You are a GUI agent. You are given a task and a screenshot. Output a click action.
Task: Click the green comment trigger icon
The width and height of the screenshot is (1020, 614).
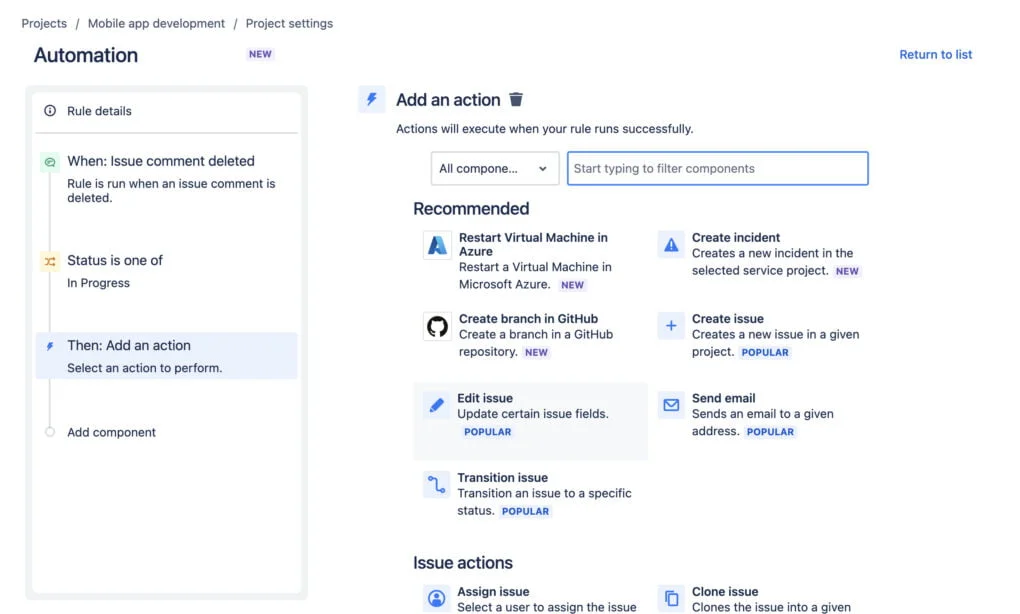click(50, 161)
